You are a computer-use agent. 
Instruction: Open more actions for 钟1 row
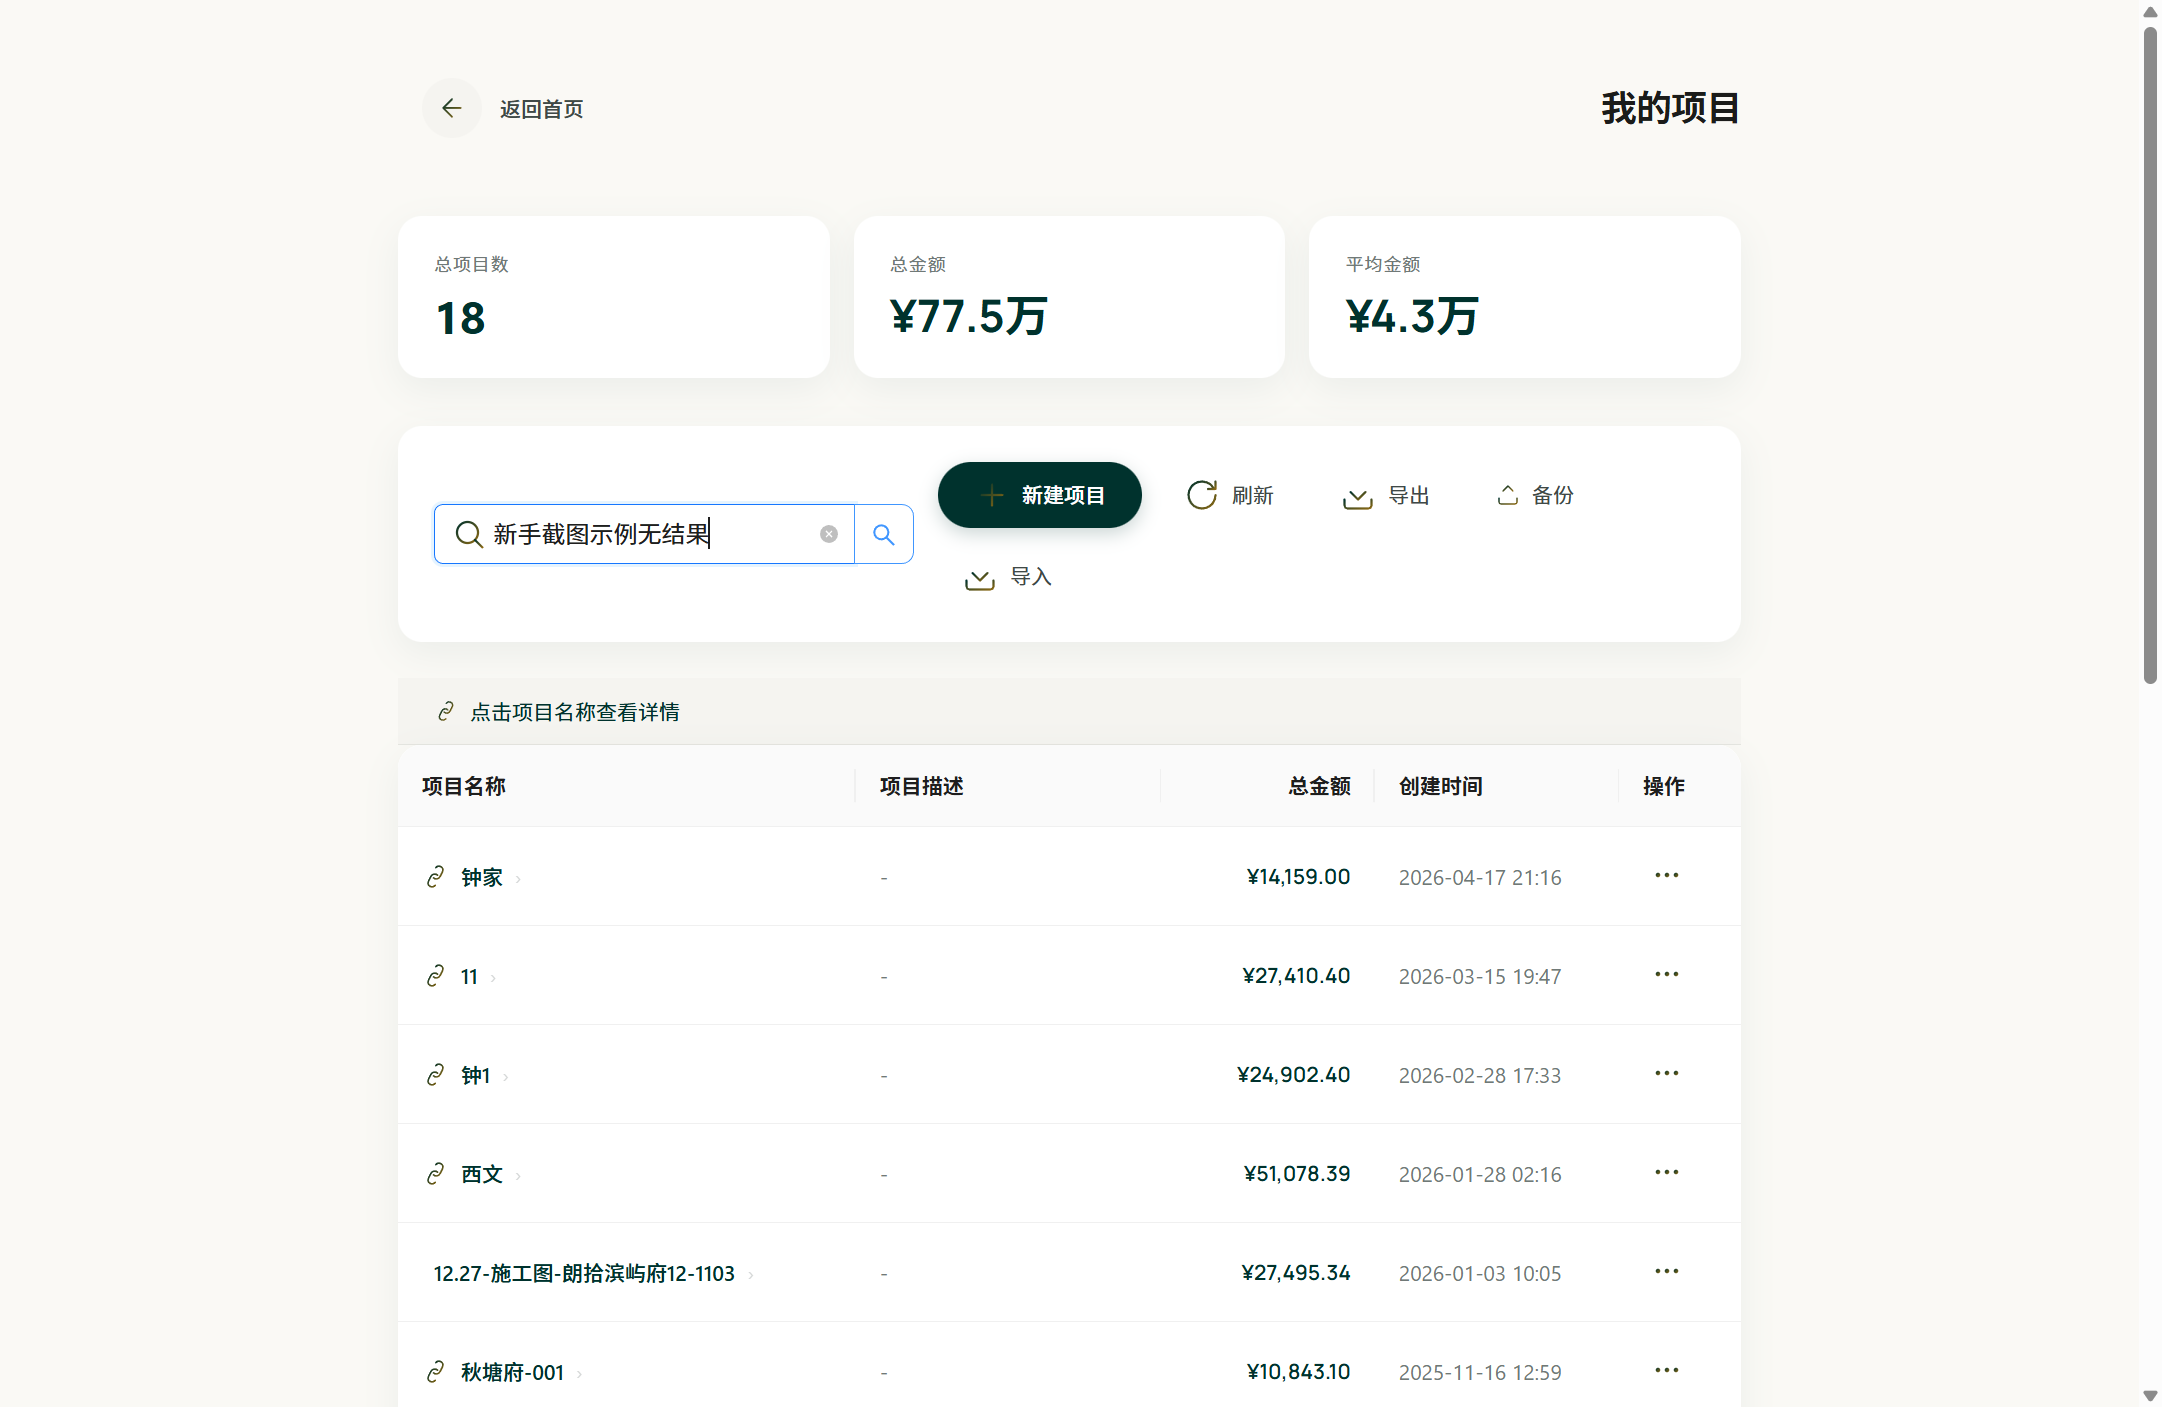tap(1666, 1074)
